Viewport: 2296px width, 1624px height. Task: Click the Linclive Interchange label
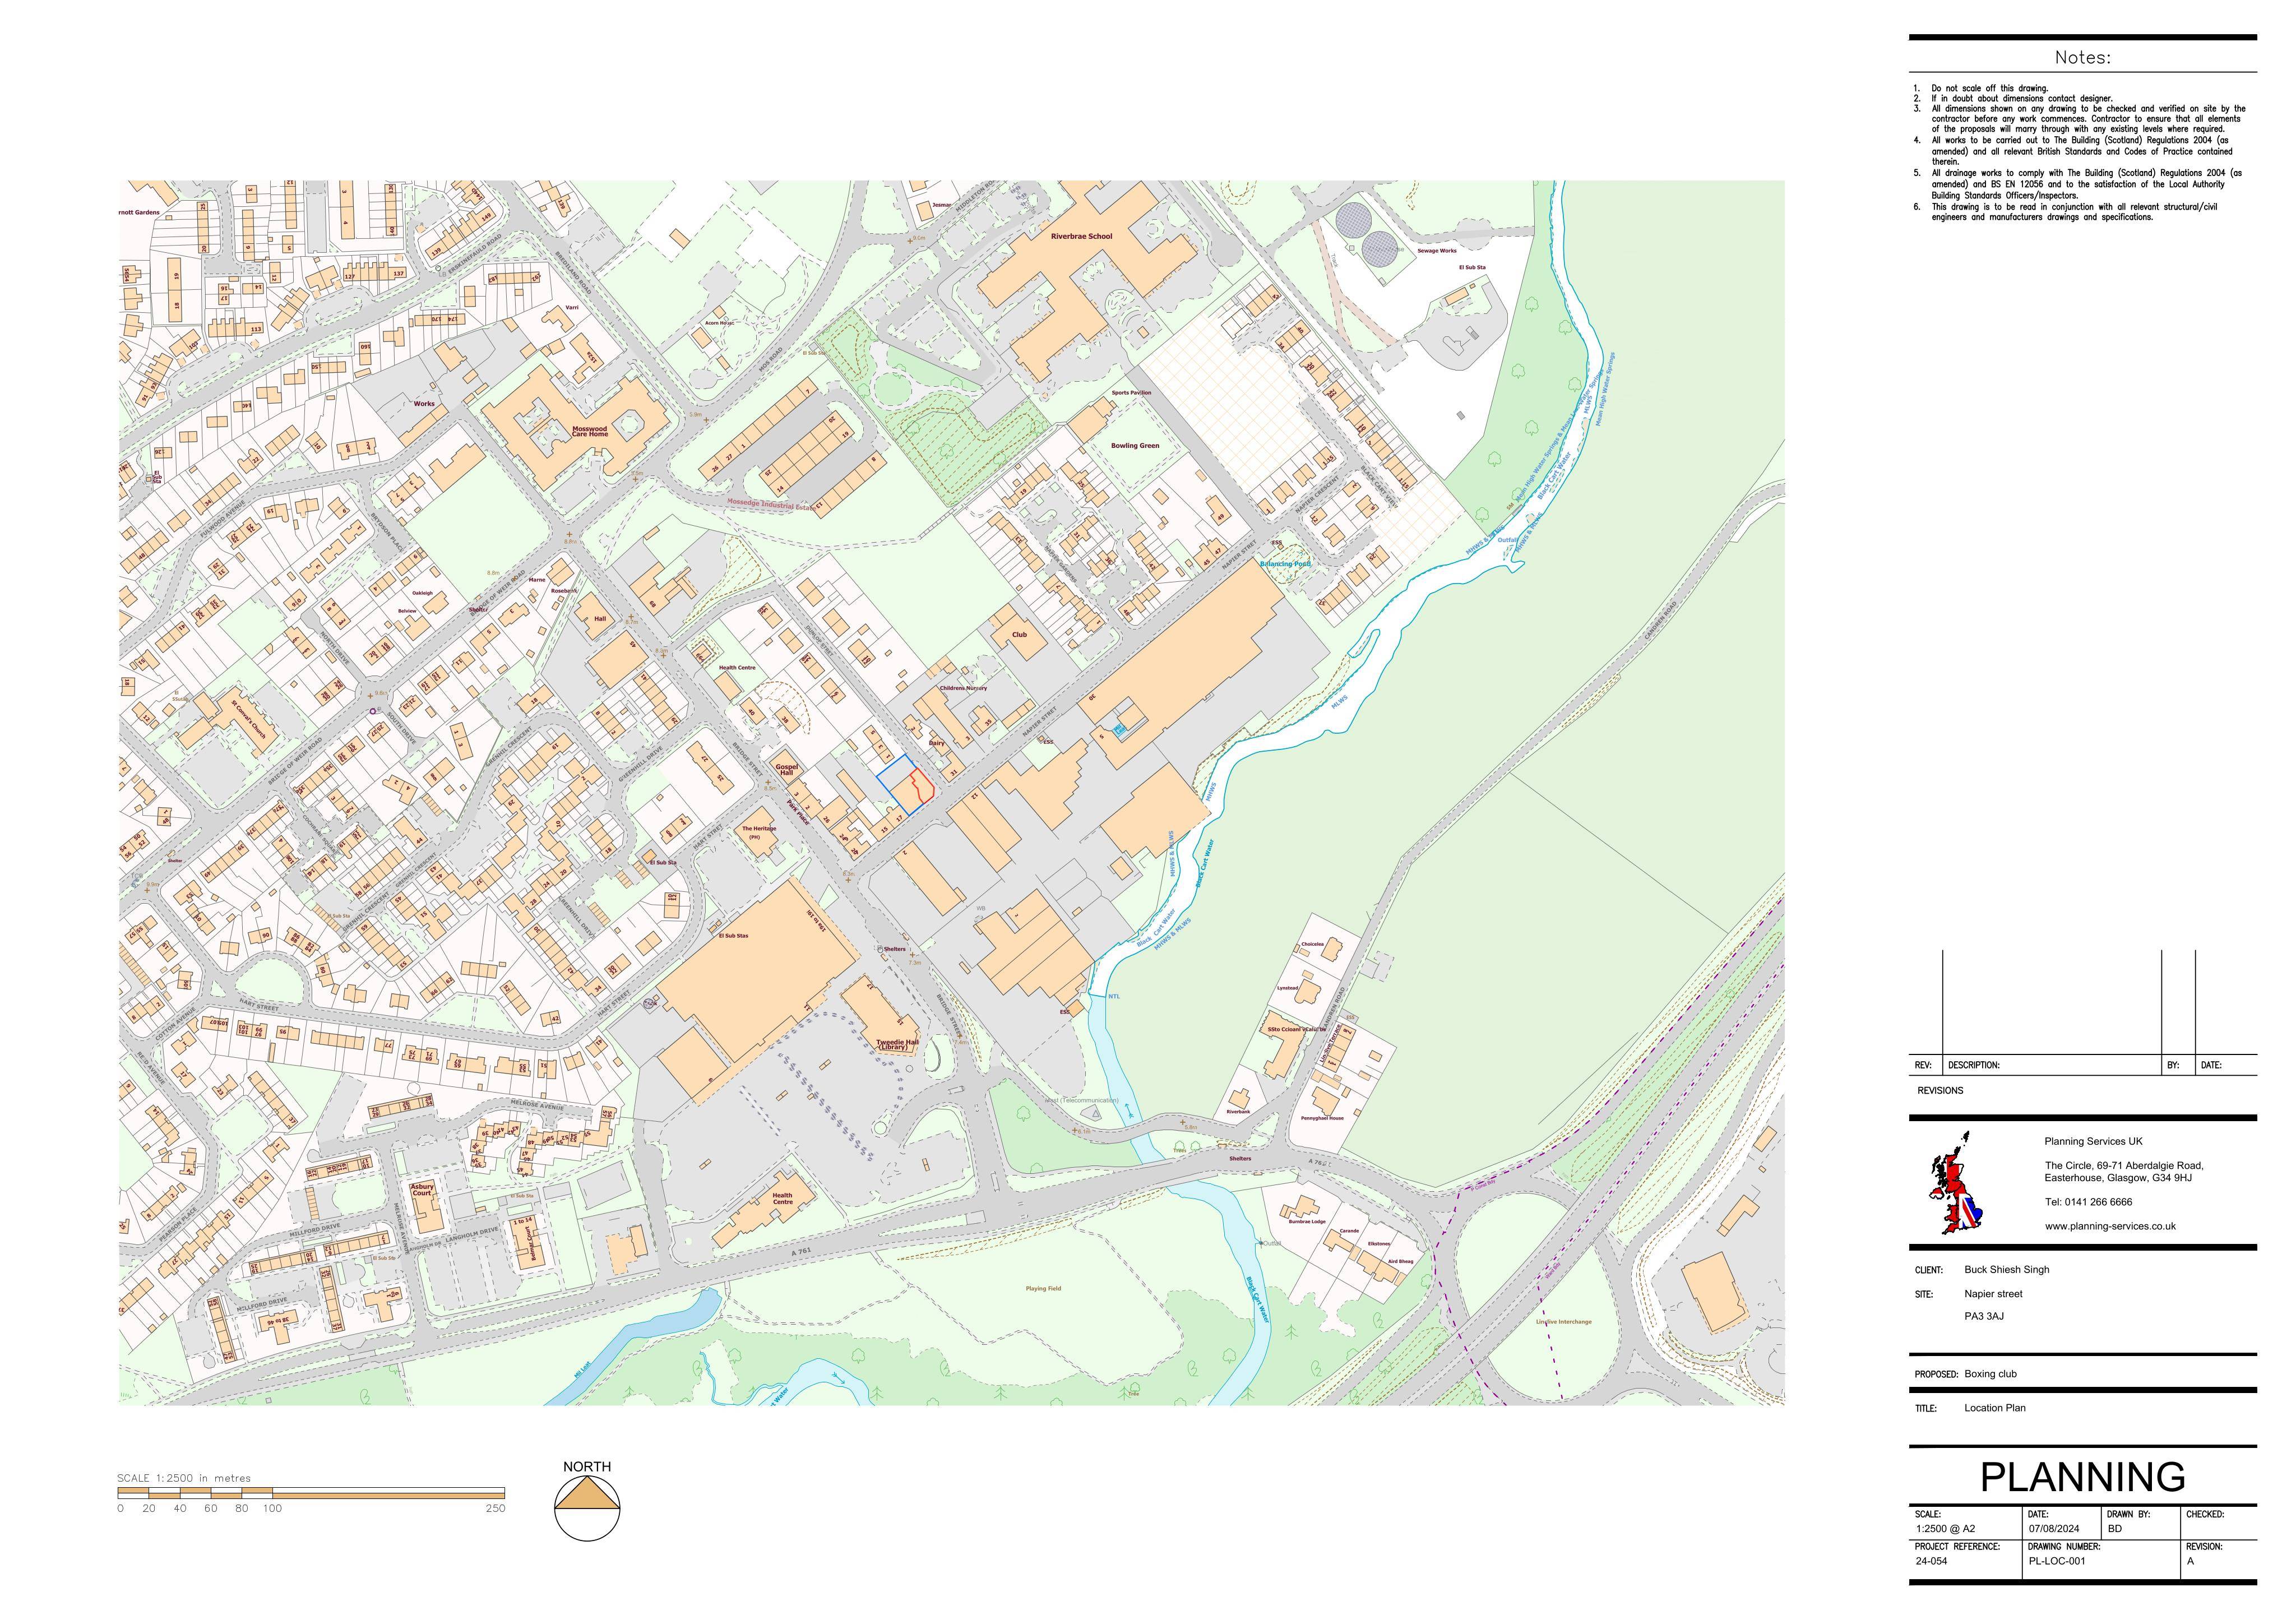click(1563, 1322)
